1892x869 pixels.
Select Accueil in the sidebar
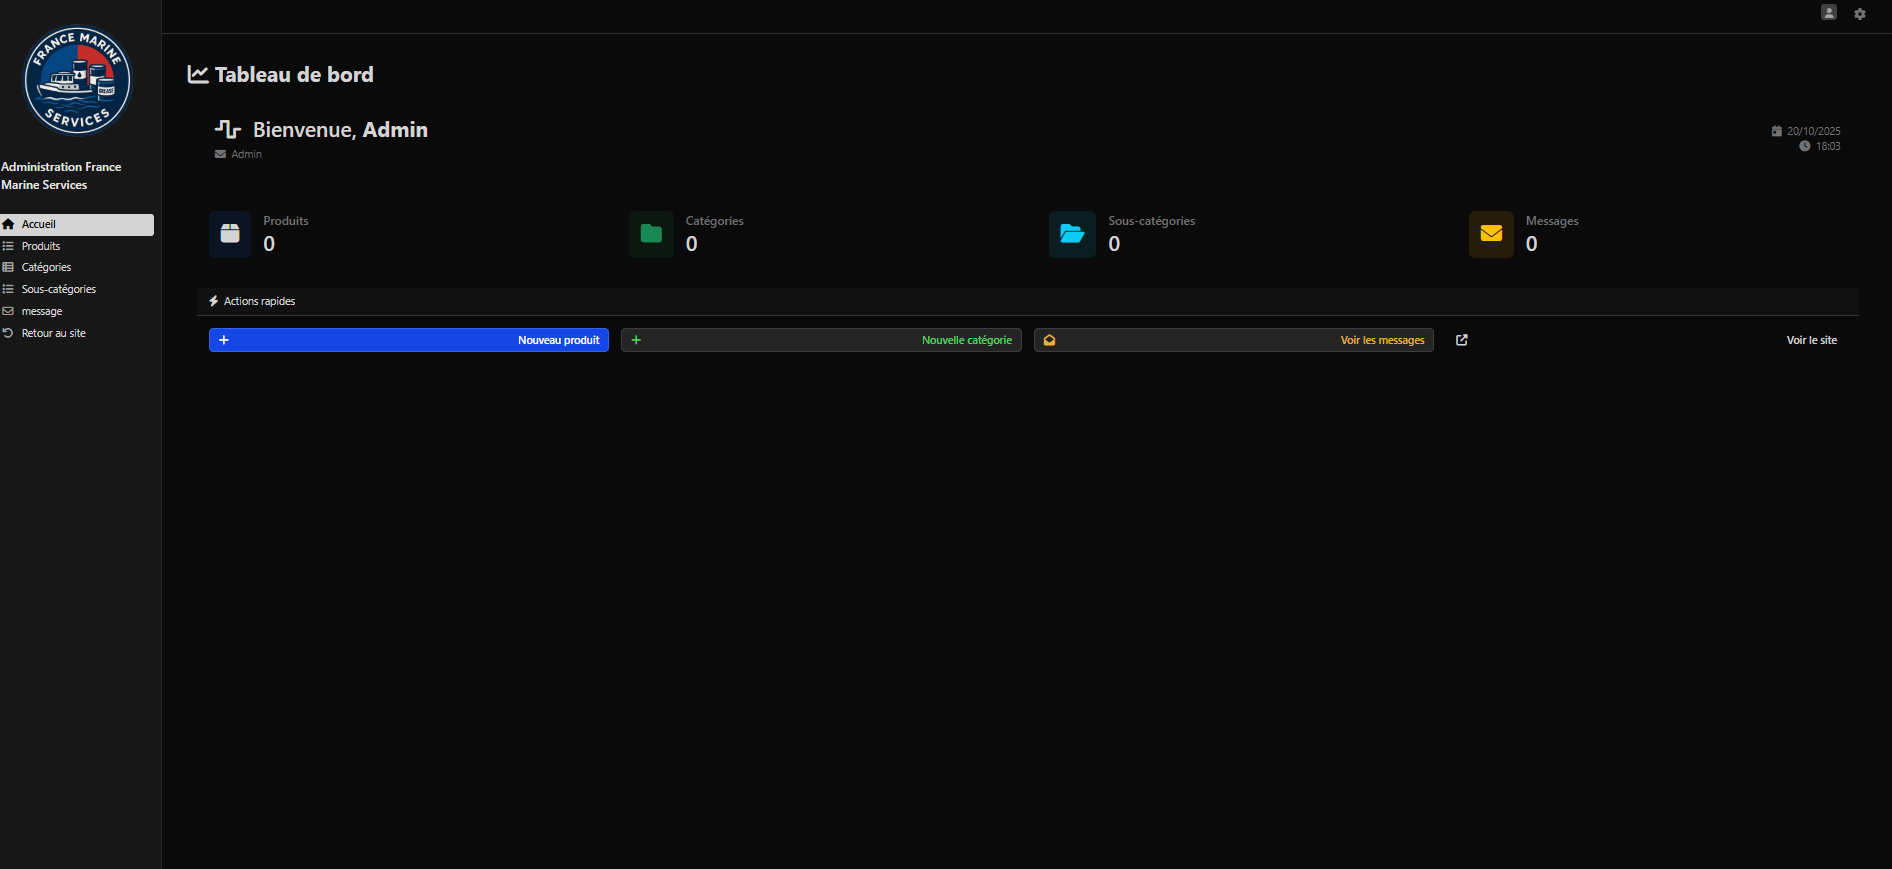[x=39, y=225]
